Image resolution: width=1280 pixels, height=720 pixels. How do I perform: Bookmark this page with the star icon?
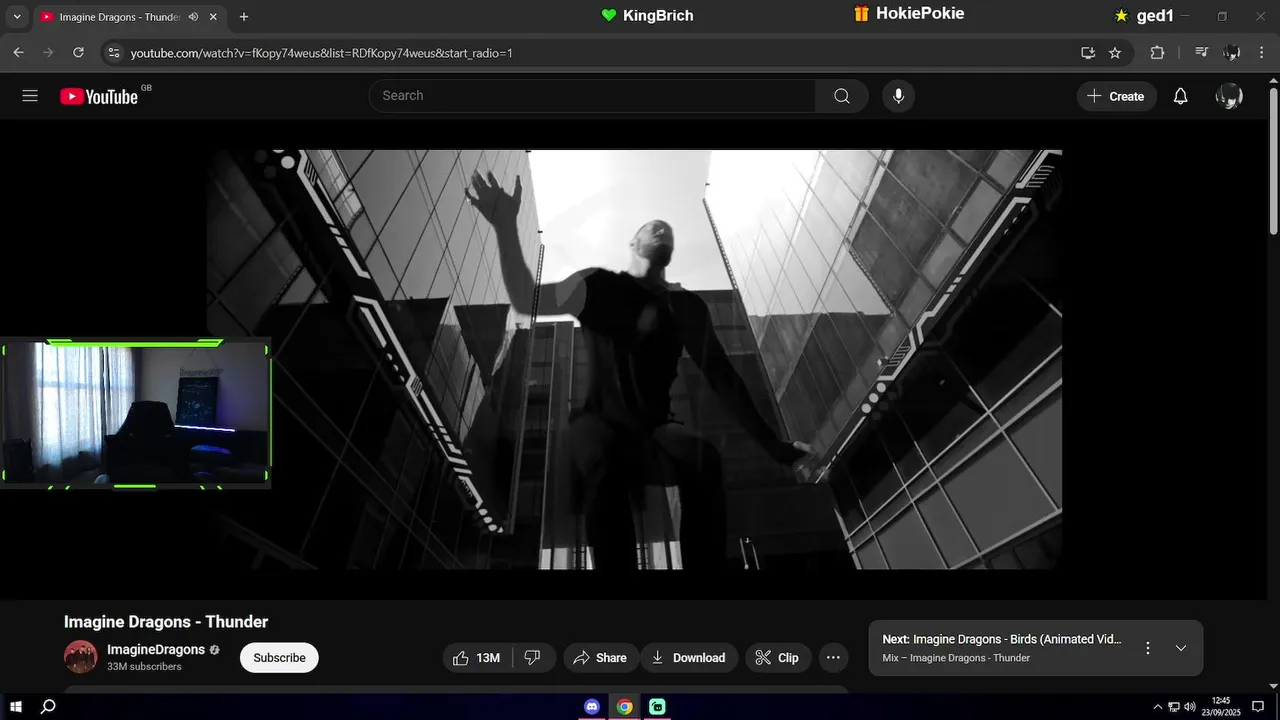(1115, 52)
